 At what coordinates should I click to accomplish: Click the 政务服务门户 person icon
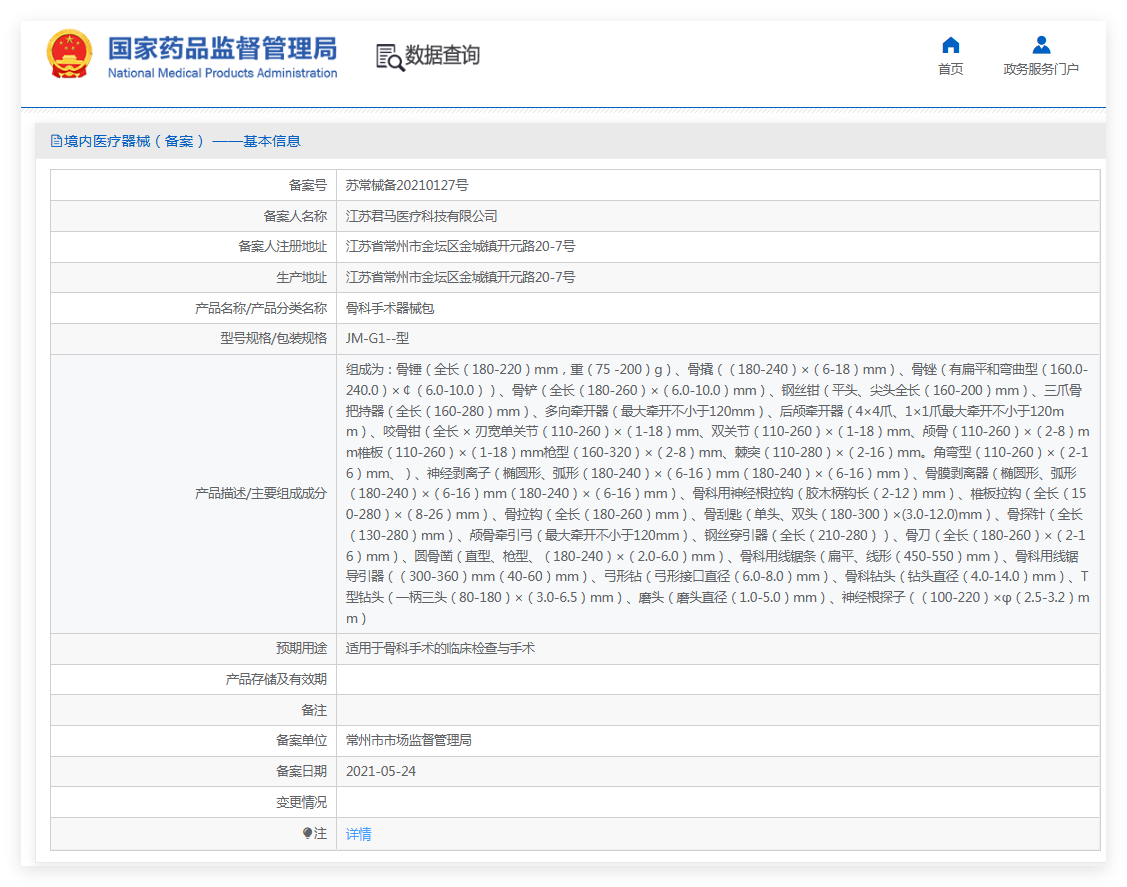(x=1041, y=45)
